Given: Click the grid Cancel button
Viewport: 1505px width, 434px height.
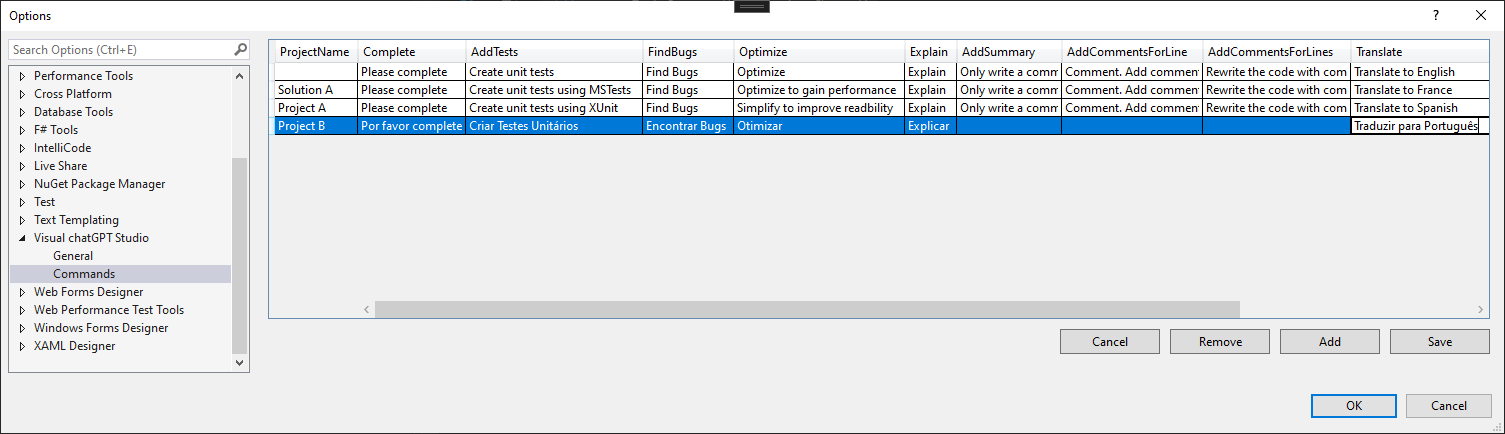Looking at the screenshot, I should pyautogui.click(x=1110, y=342).
